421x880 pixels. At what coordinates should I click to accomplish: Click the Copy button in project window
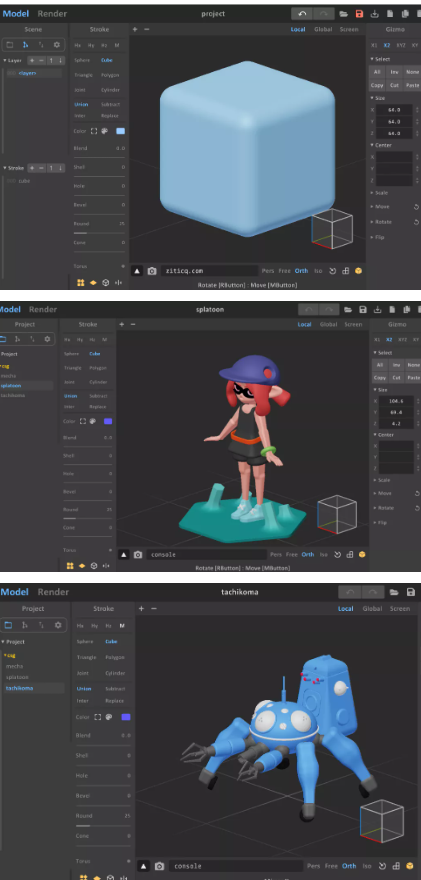377,85
